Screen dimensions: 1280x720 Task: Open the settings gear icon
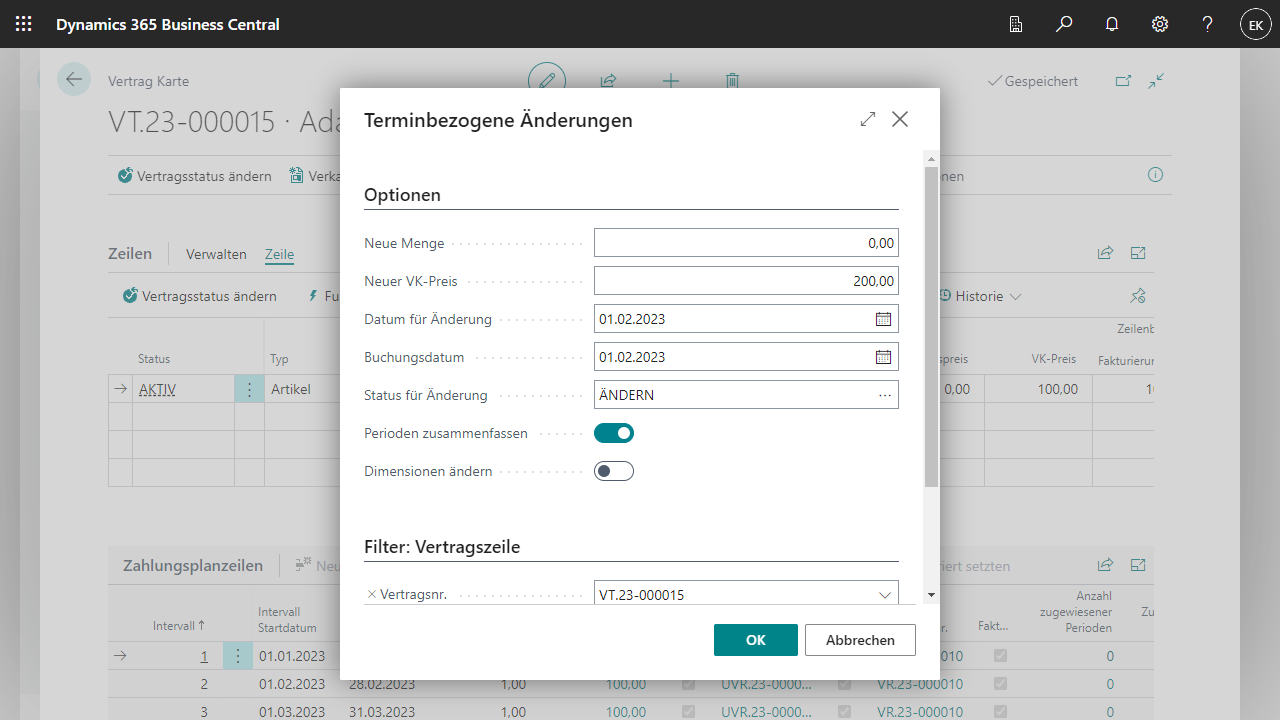1160,24
